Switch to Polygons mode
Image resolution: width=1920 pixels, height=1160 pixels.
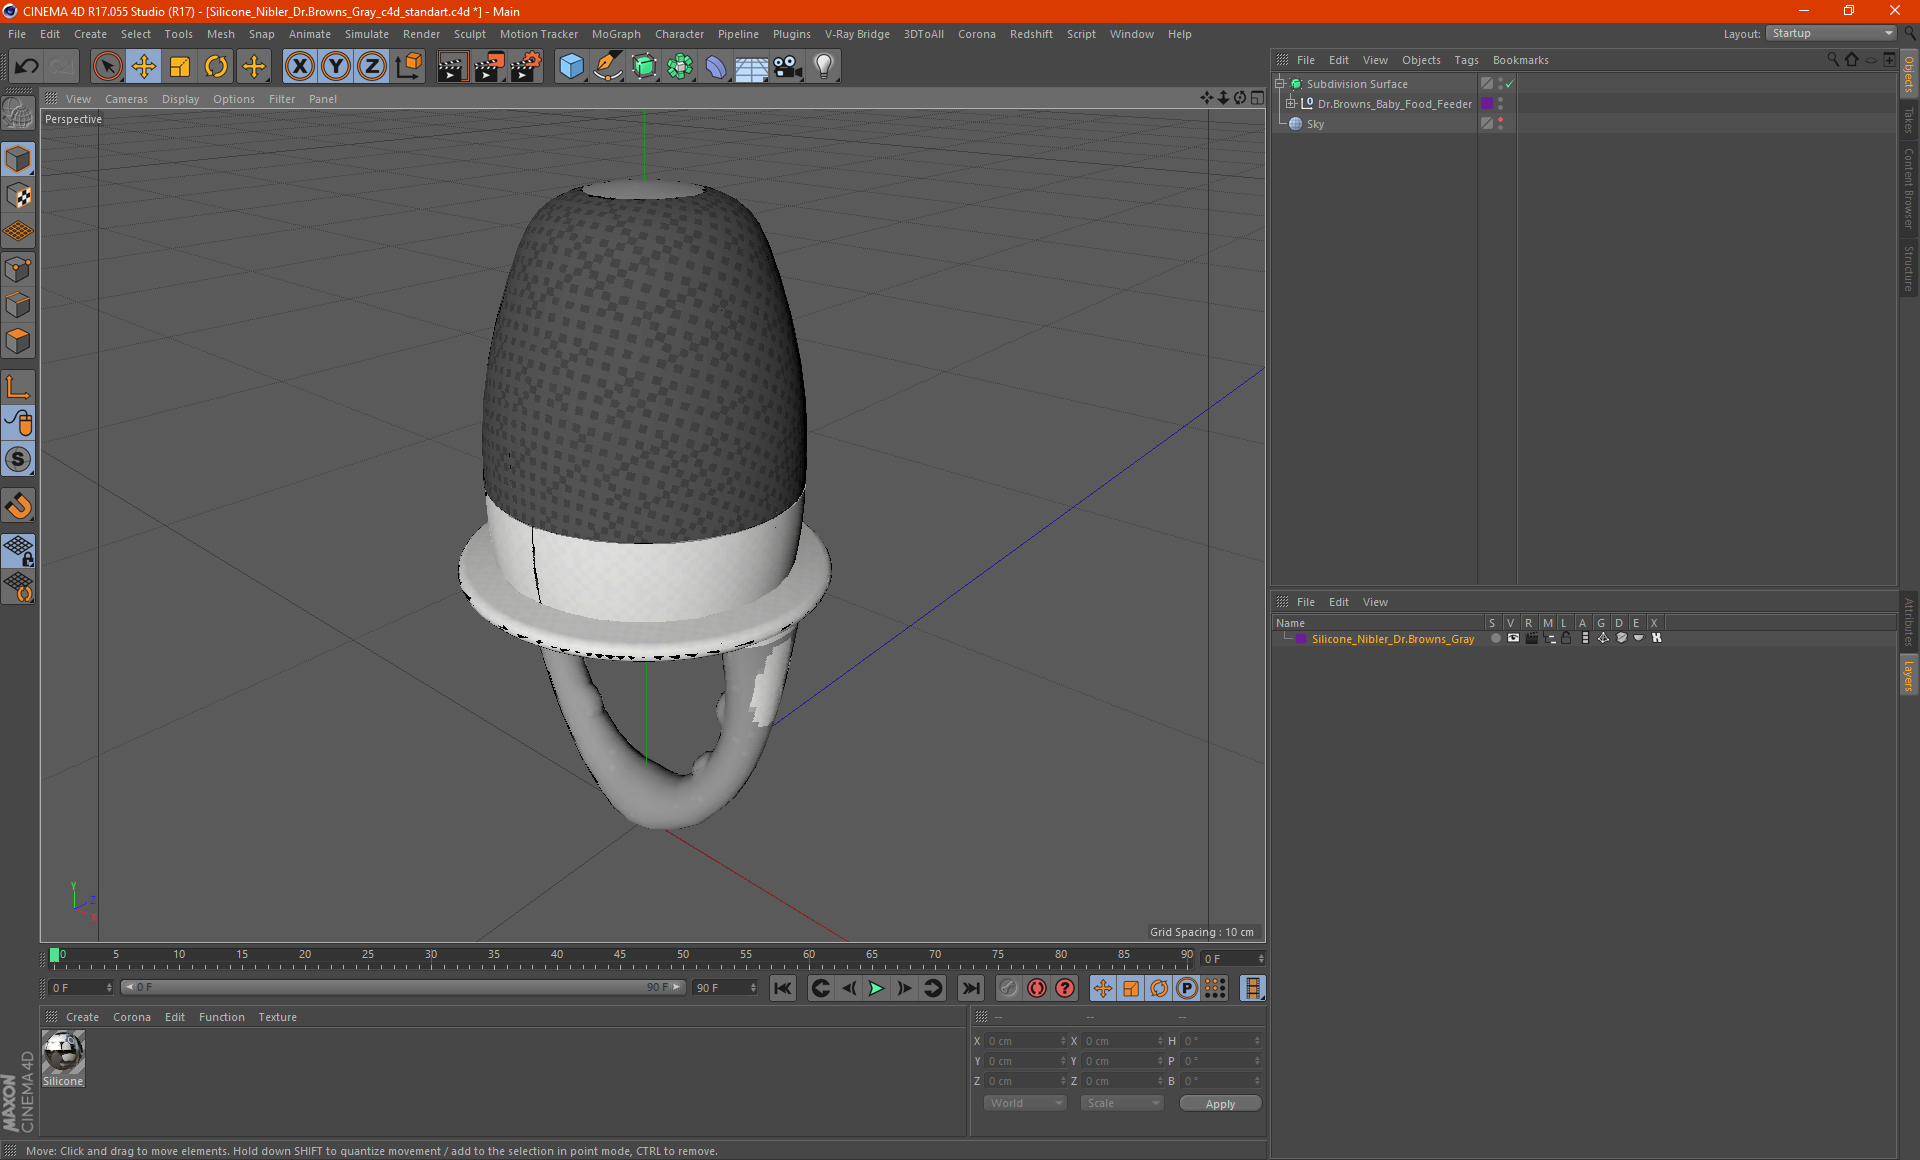point(18,341)
